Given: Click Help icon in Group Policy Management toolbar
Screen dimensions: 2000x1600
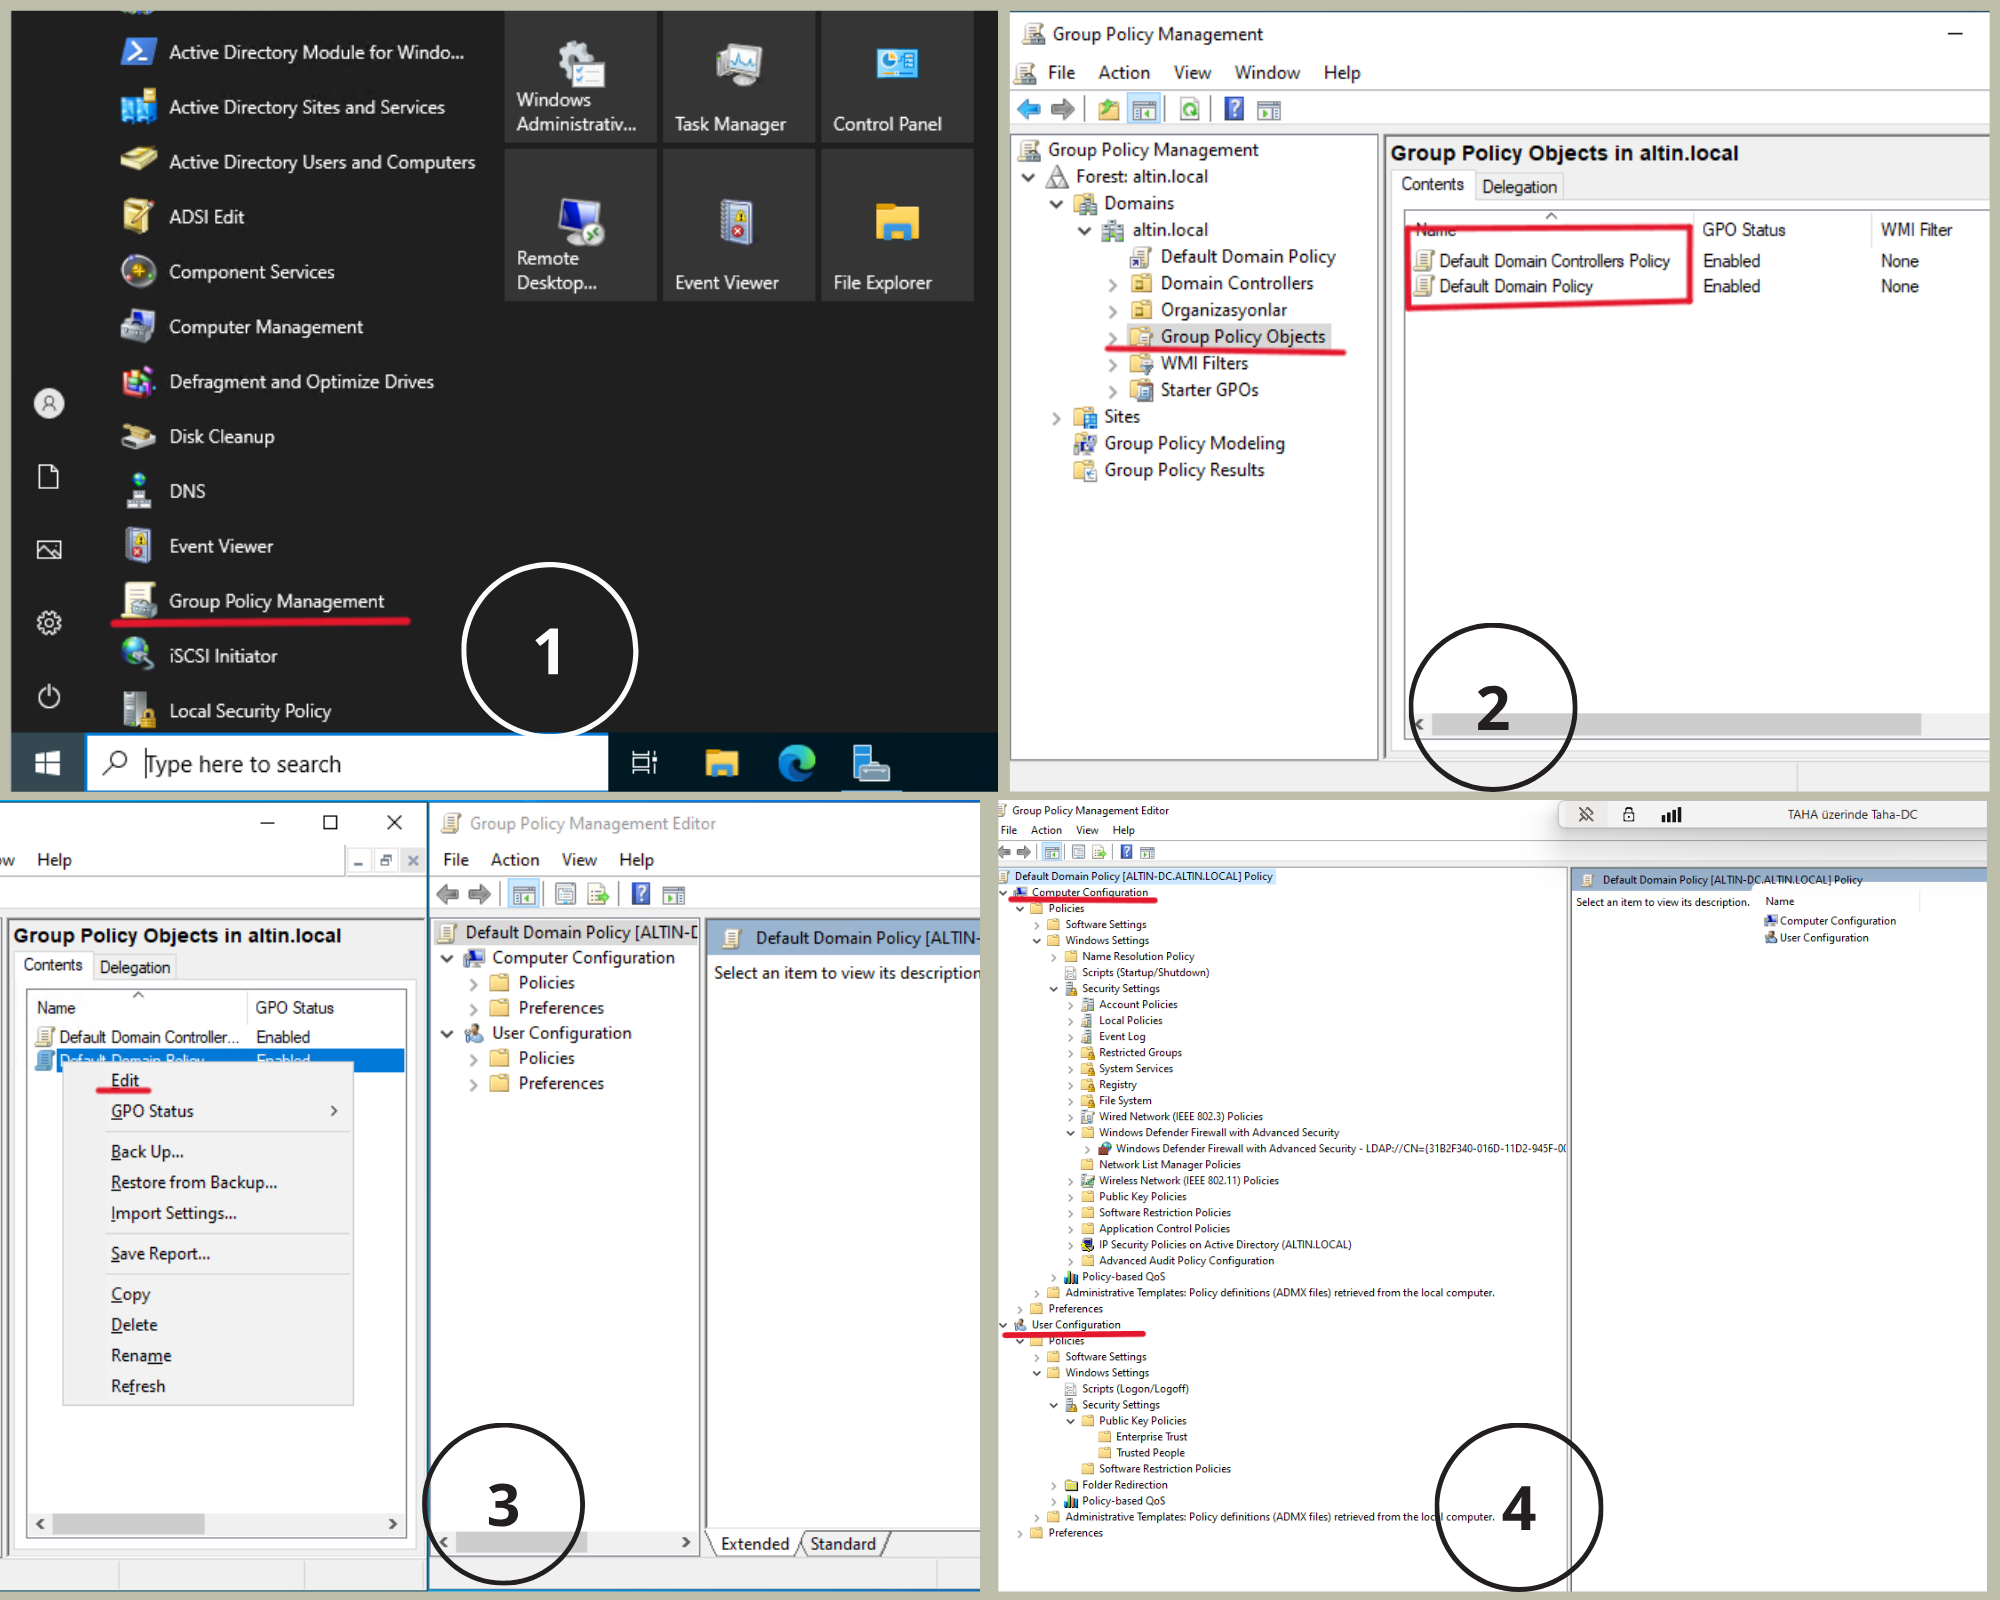Looking at the screenshot, I should coord(1234,109).
